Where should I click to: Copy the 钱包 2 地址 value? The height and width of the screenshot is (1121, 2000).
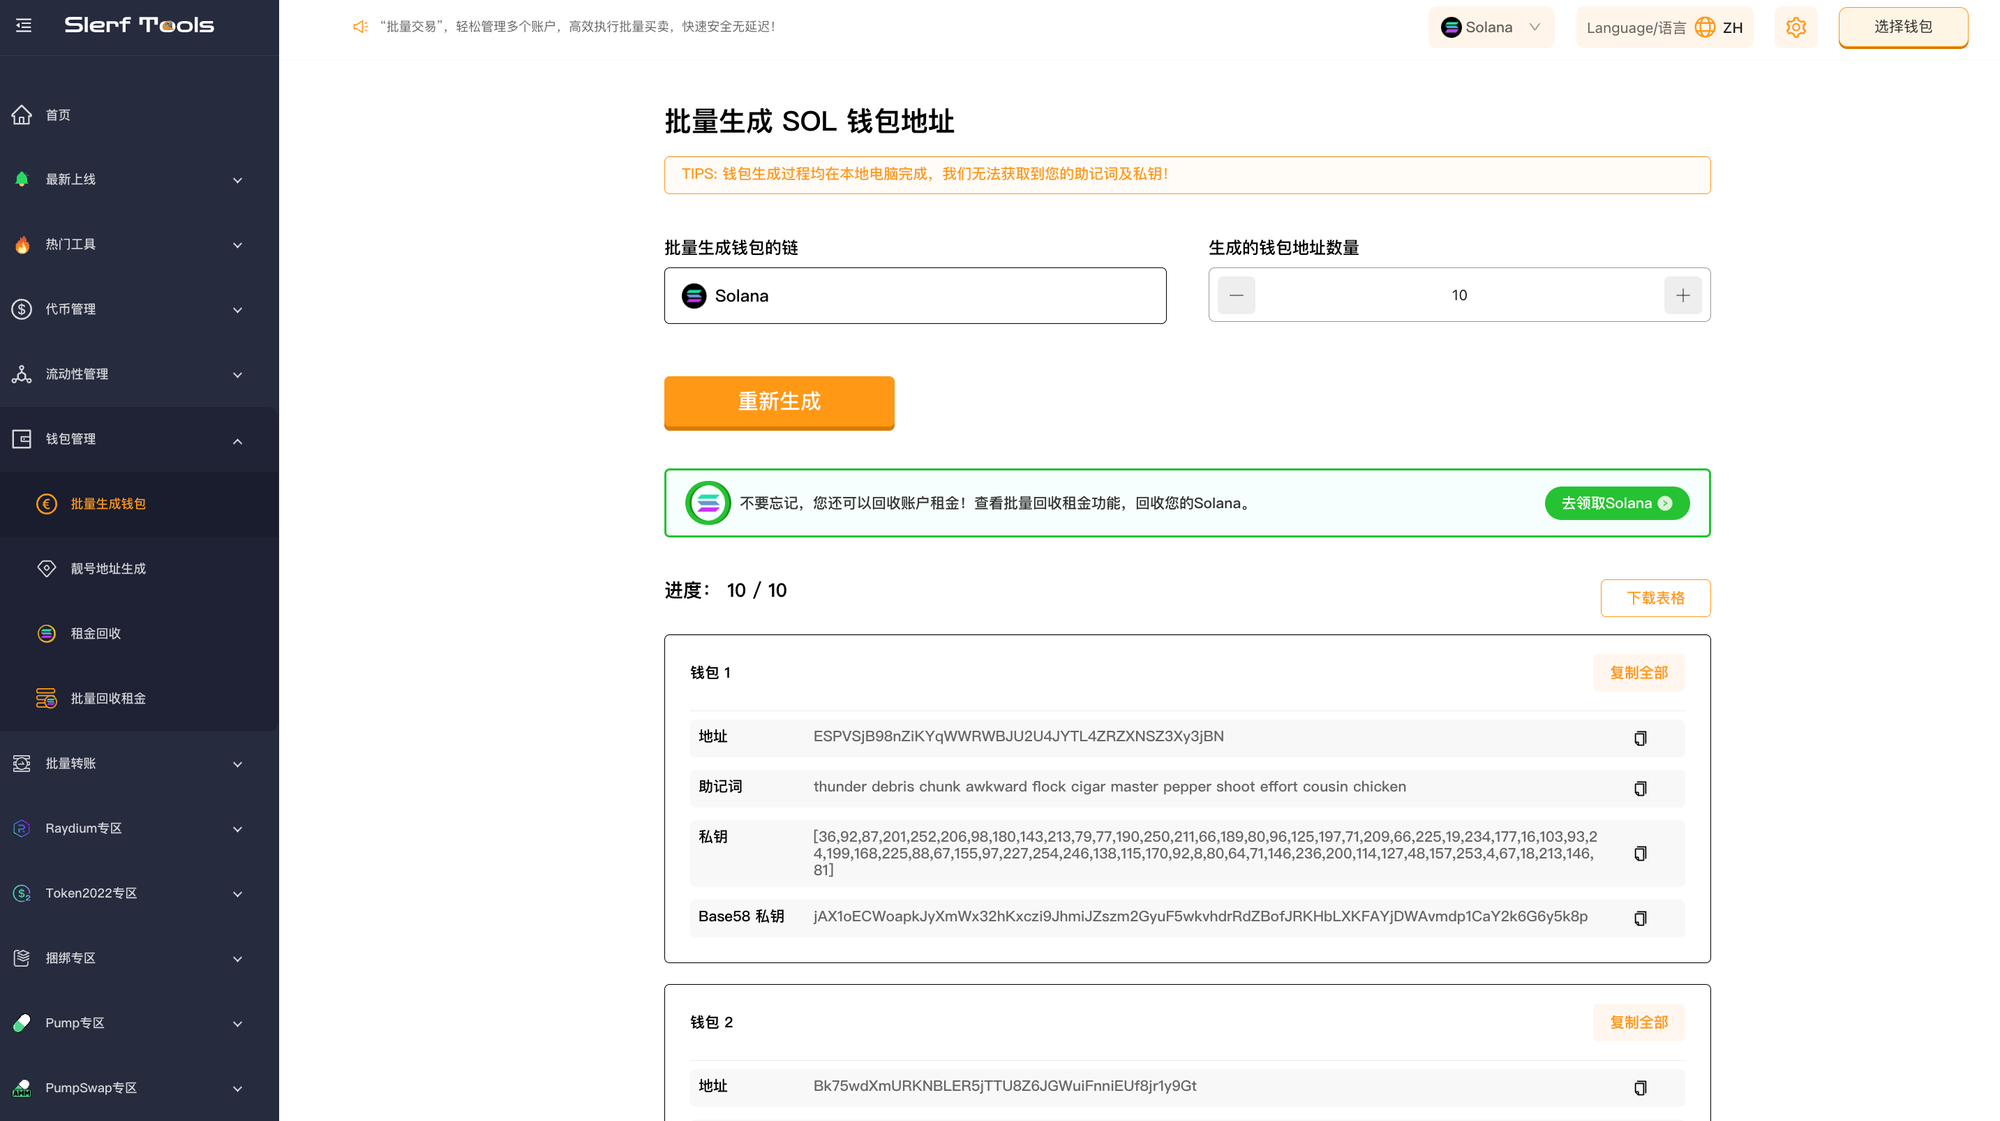click(1640, 1087)
